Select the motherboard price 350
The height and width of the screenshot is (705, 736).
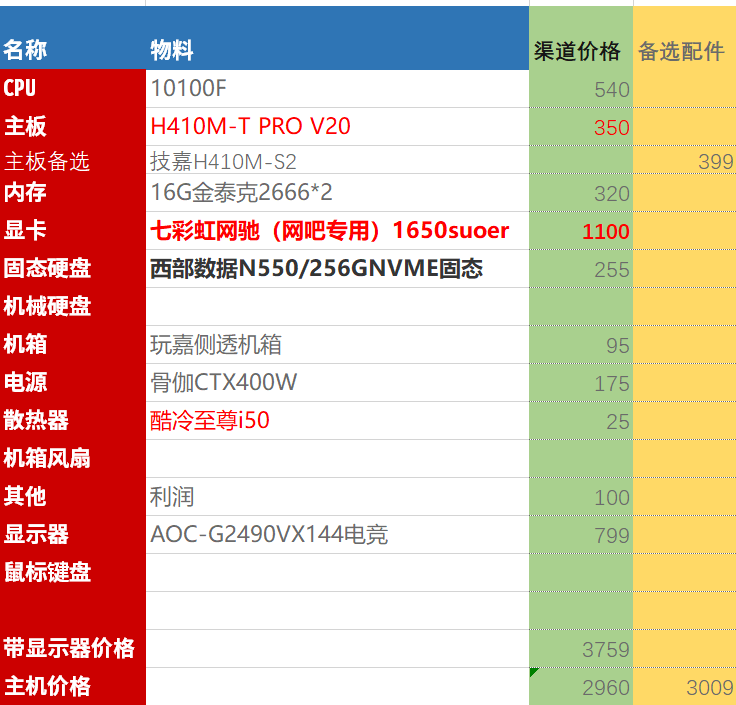(581, 127)
